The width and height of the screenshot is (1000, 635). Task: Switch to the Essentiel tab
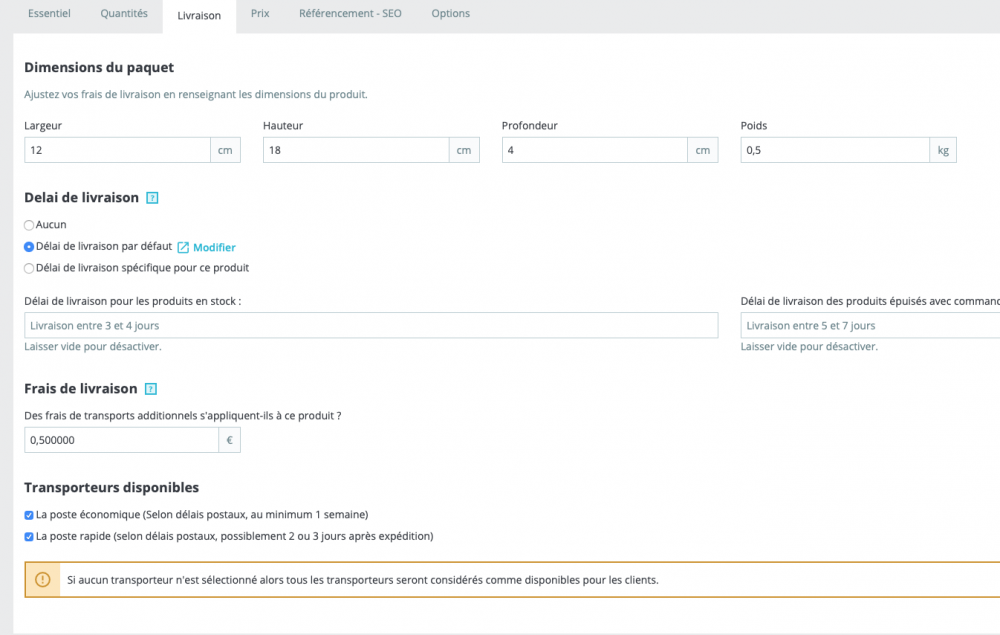tap(49, 13)
